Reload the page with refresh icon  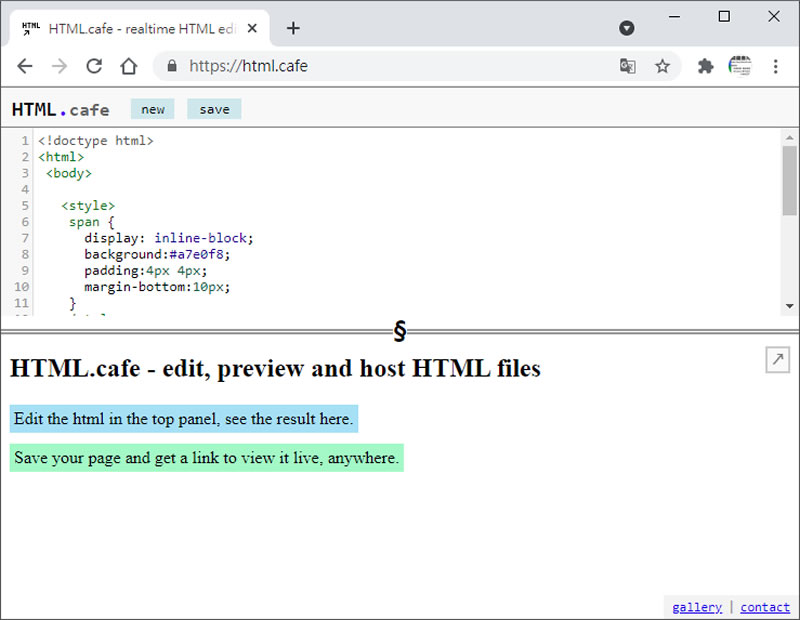pos(94,66)
